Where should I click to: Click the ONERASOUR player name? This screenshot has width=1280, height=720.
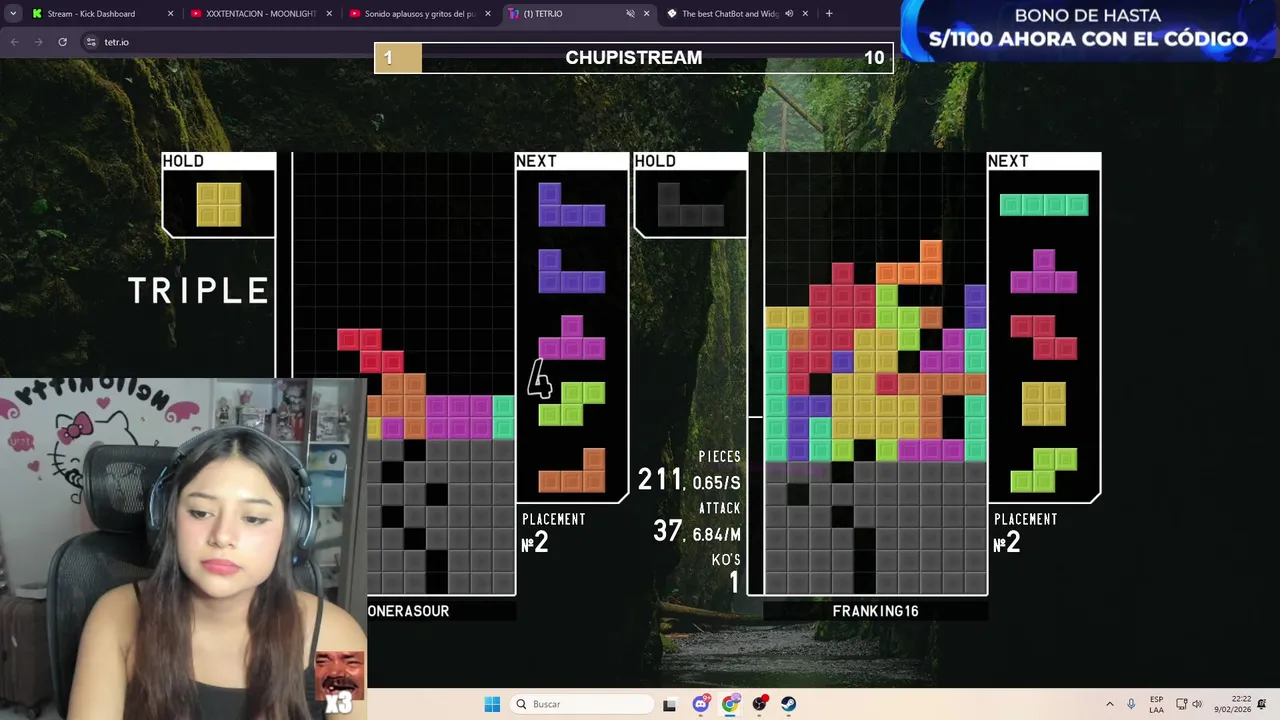pos(408,611)
